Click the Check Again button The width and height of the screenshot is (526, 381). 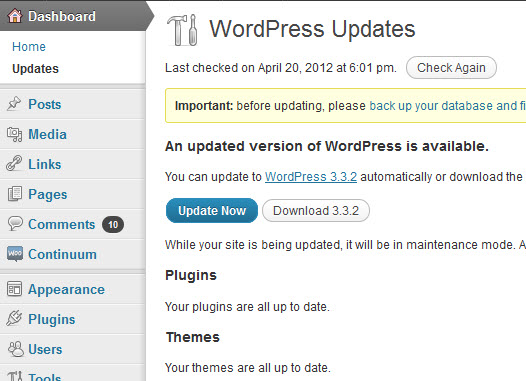tap(451, 67)
